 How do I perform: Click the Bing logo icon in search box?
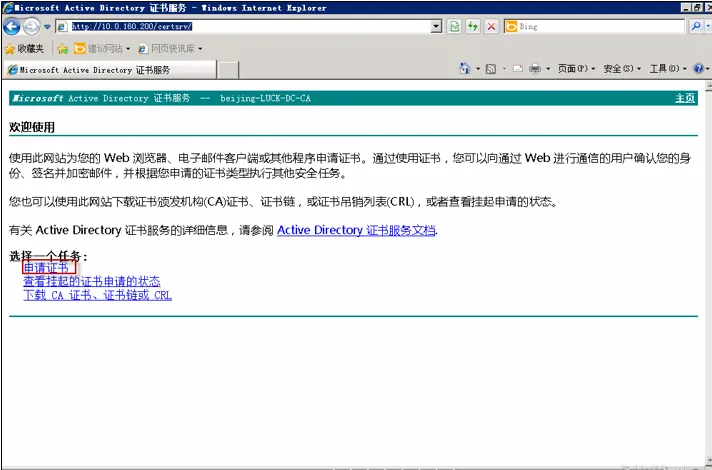(x=511, y=26)
